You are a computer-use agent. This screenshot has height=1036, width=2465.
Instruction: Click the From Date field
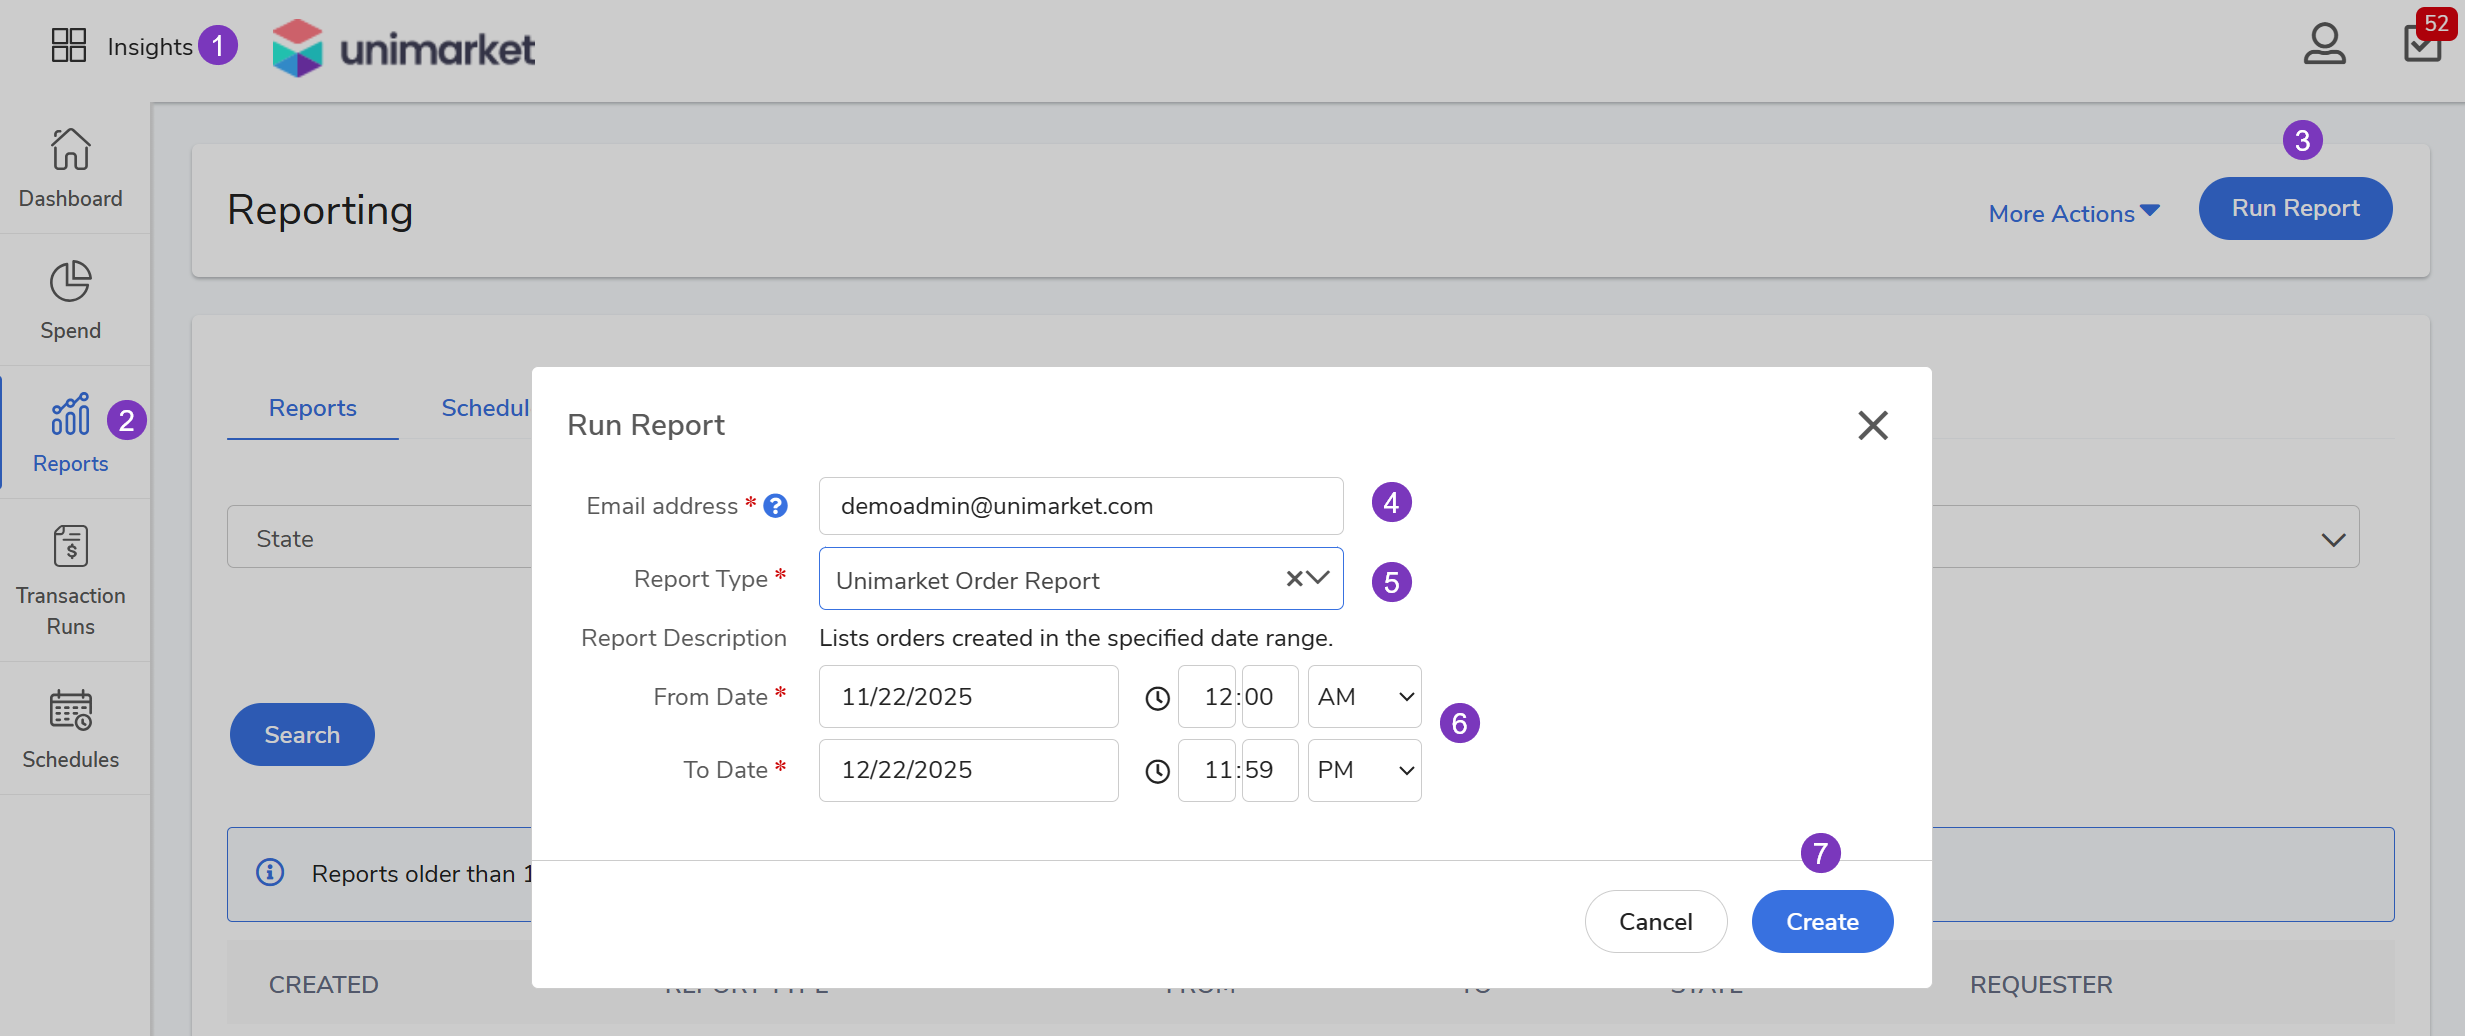point(967,697)
